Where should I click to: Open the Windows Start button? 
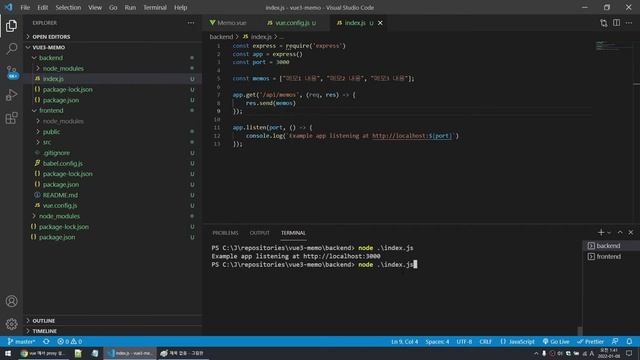point(8,353)
